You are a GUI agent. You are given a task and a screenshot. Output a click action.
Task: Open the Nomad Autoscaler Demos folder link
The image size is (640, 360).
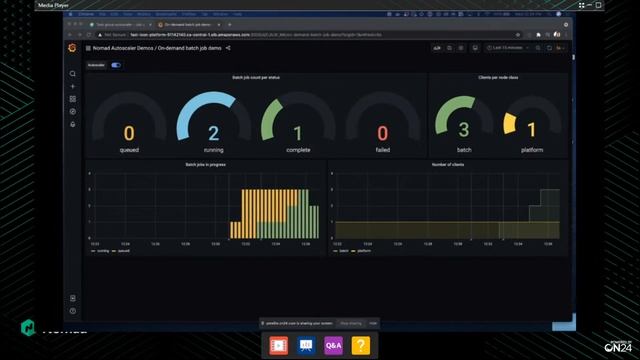pos(122,48)
